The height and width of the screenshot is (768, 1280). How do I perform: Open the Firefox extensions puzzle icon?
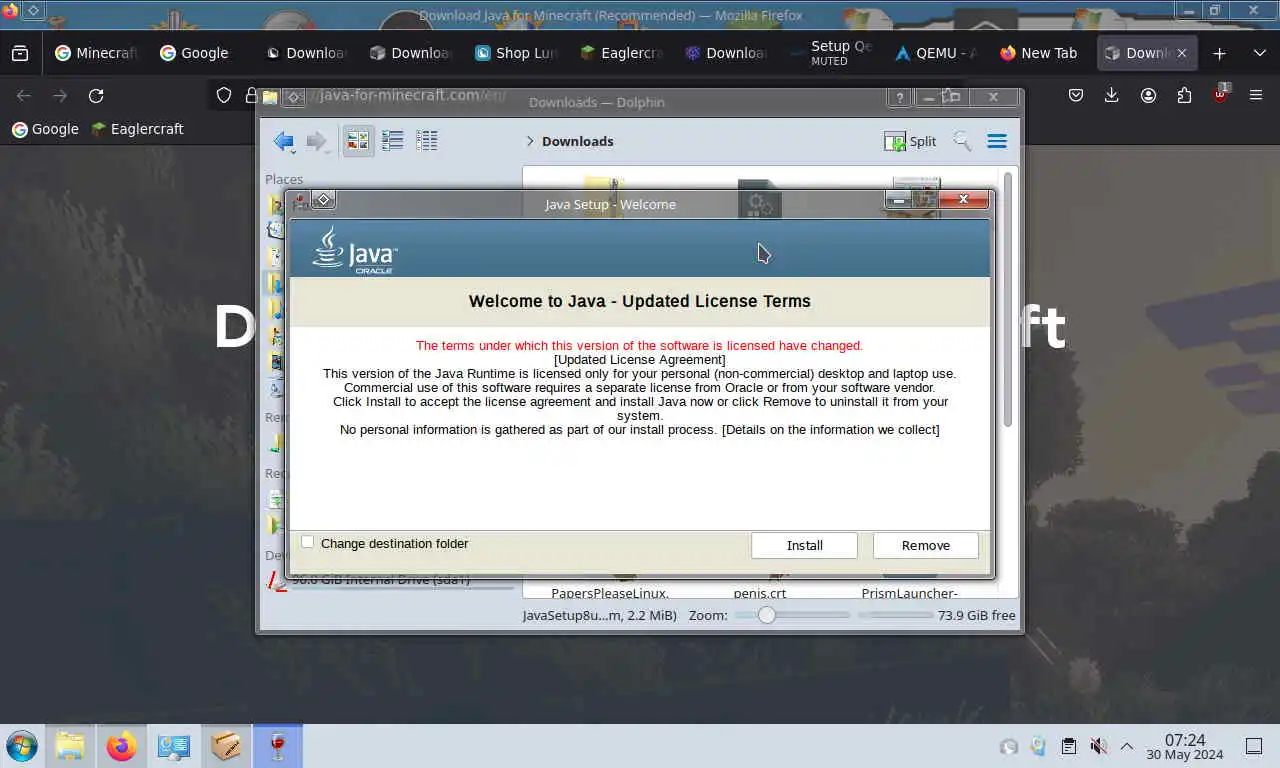[1184, 95]
